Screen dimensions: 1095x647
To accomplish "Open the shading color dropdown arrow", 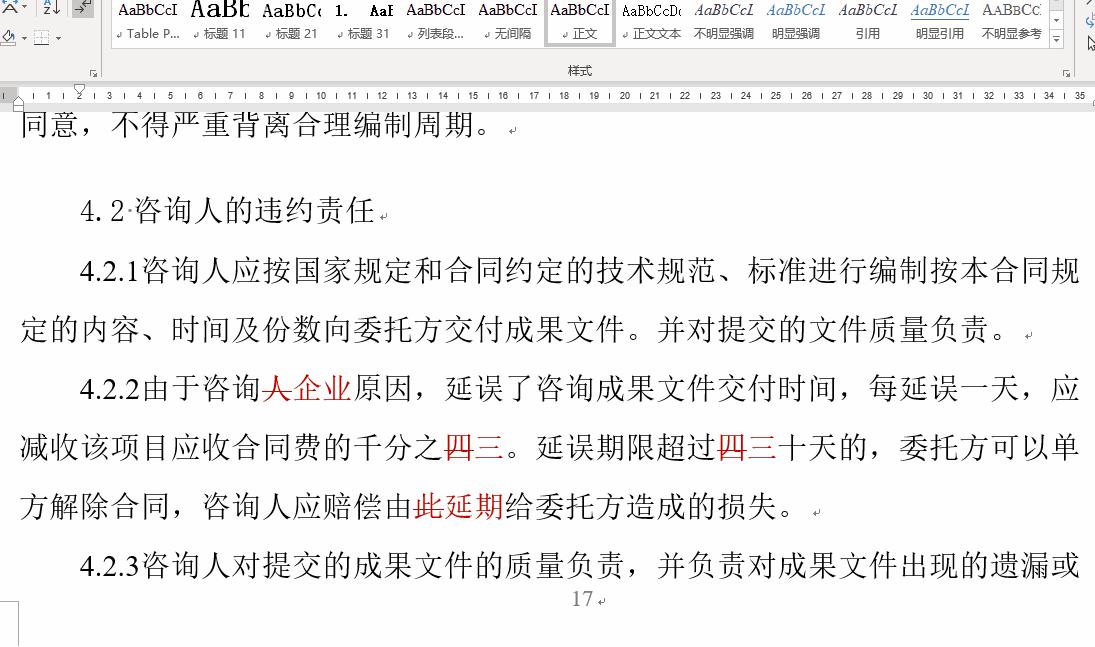I will point(24,38).
